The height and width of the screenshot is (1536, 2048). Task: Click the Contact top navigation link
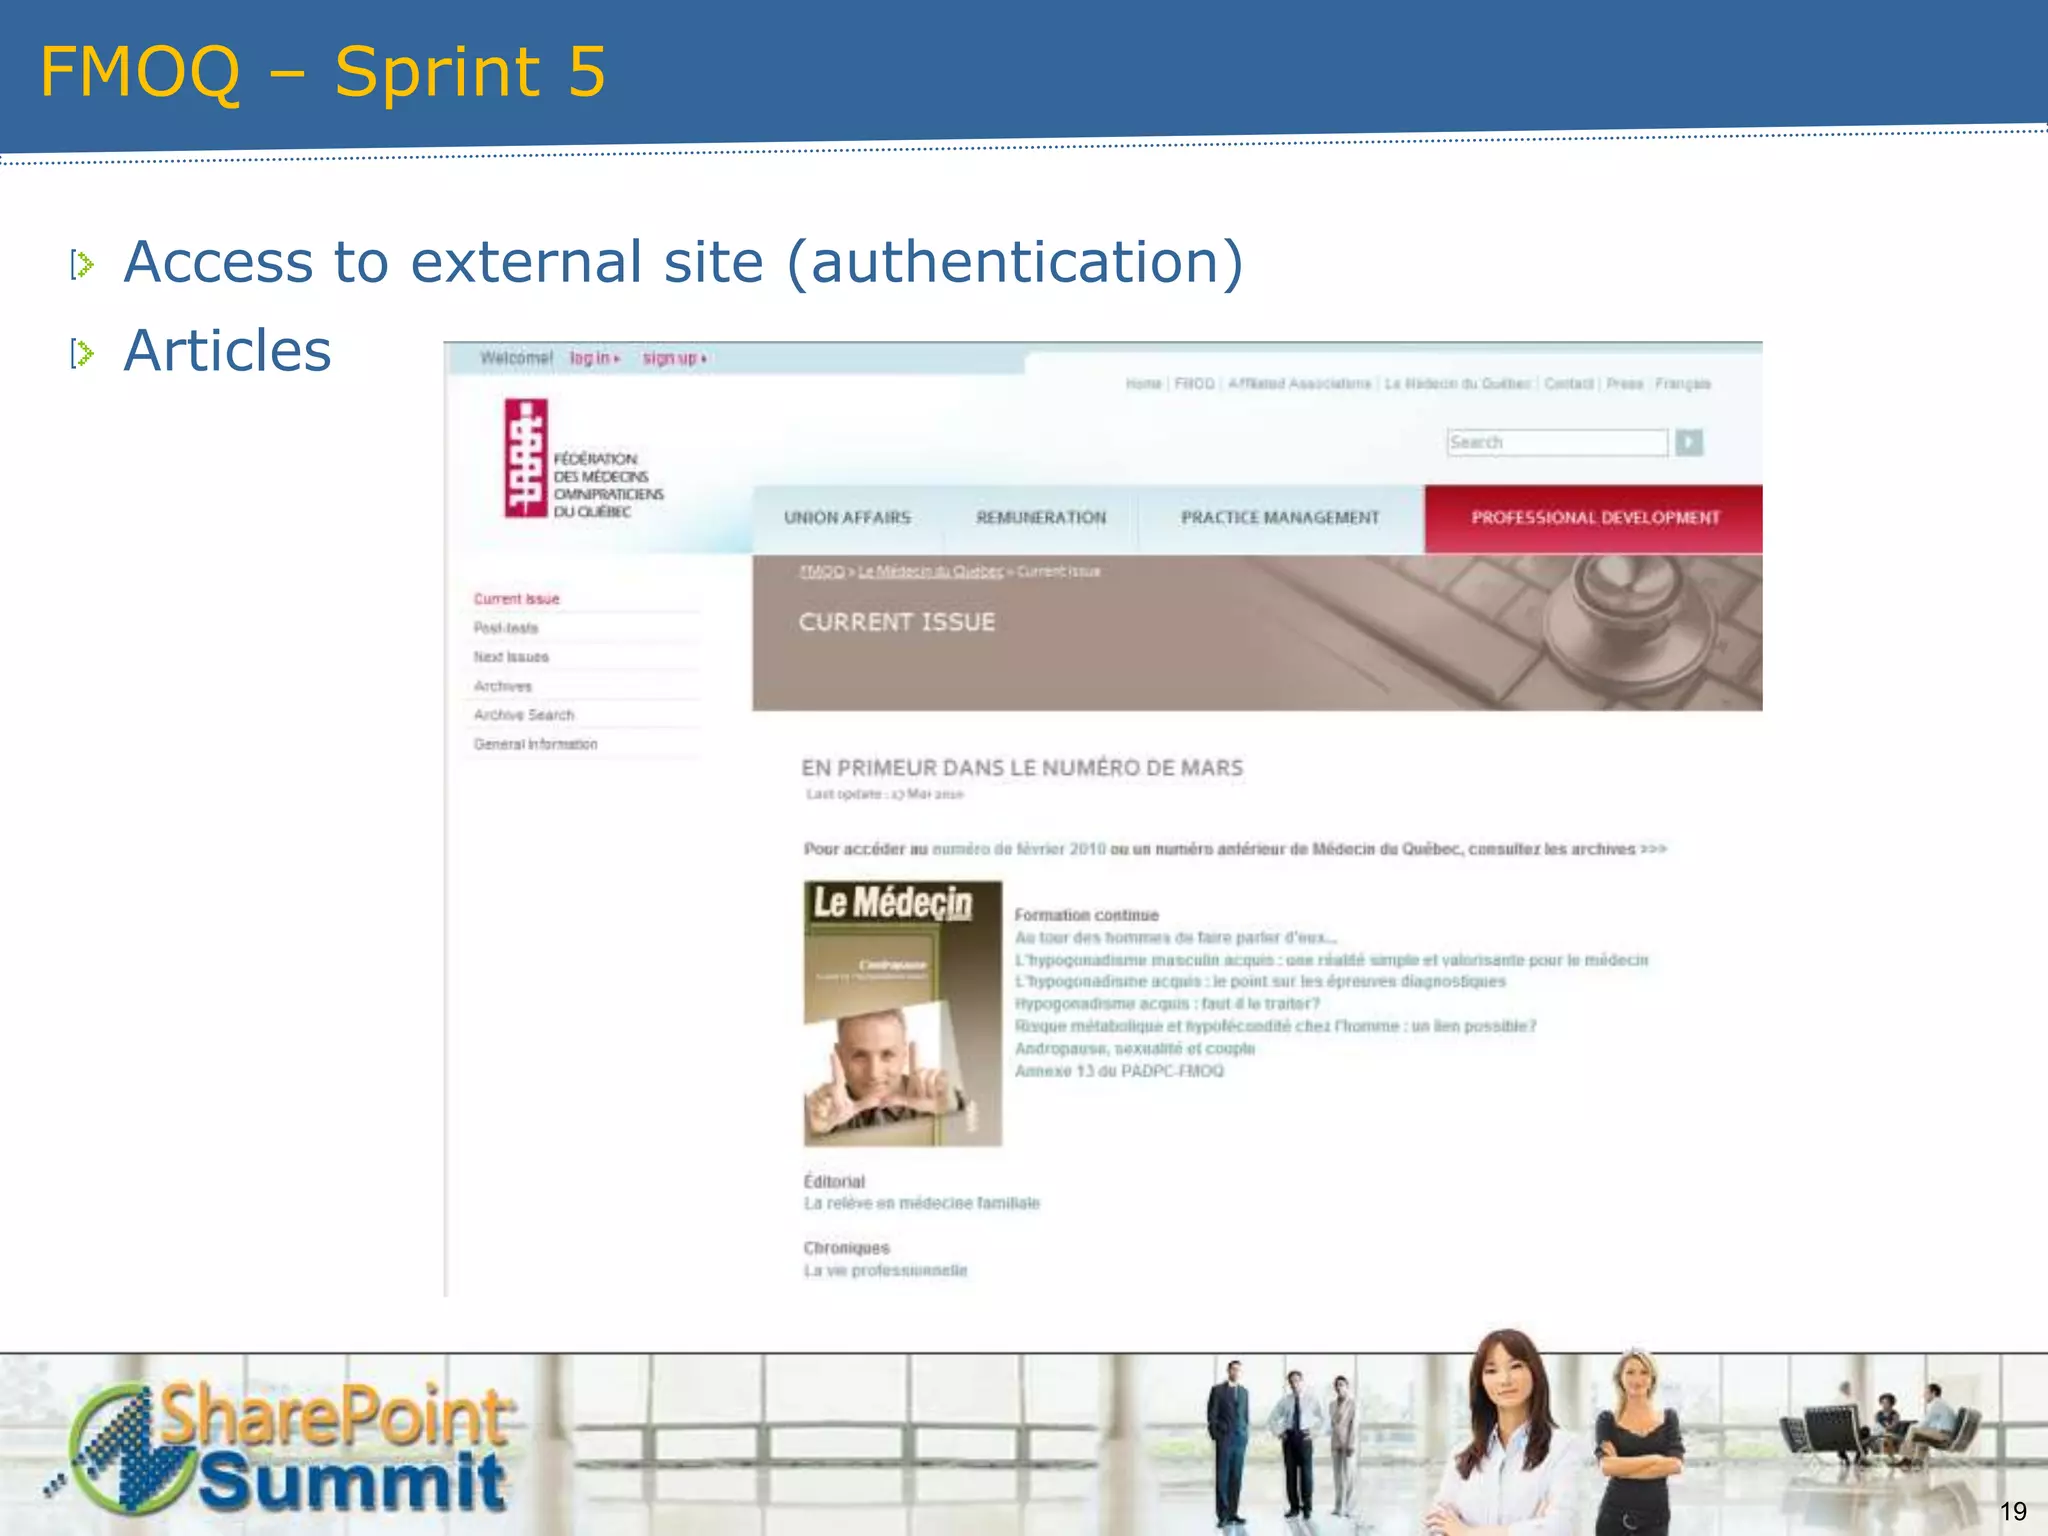click(1569, 384)
